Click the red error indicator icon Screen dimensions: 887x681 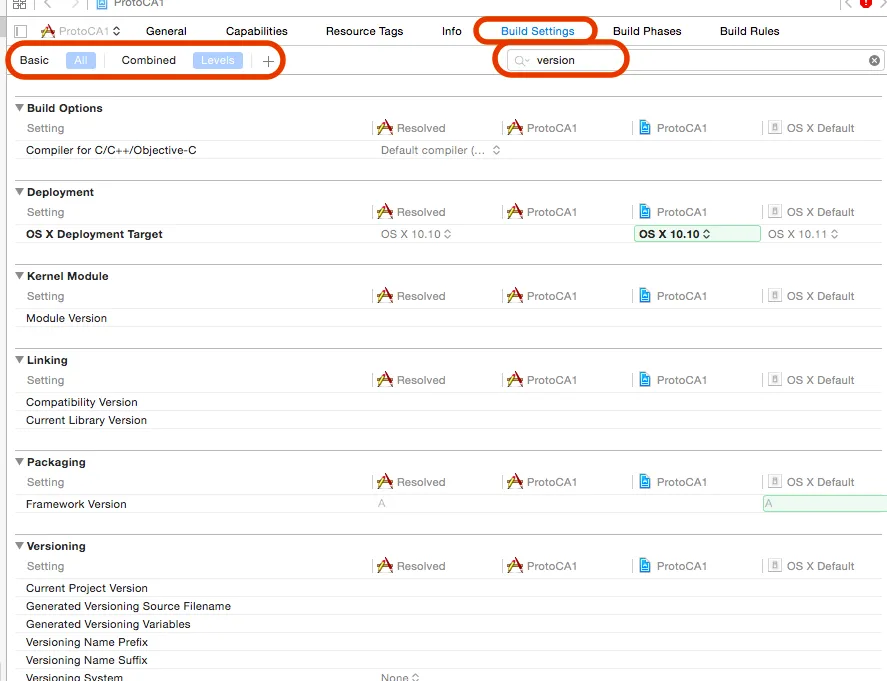866,3
